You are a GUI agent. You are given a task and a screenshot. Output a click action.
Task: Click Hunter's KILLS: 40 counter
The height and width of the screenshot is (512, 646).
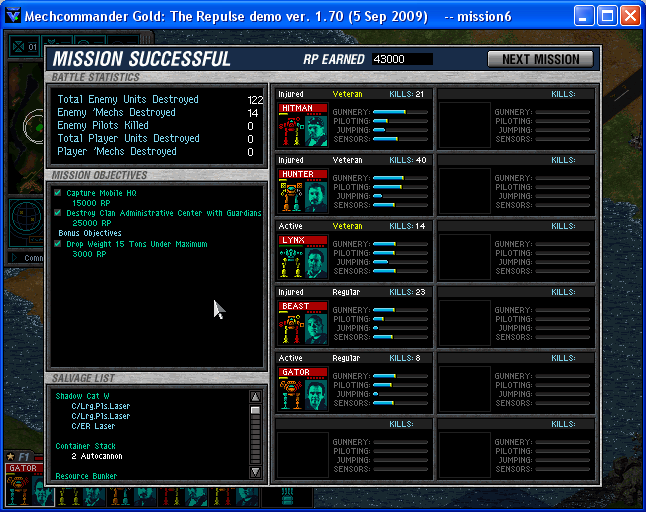point(408,160)
